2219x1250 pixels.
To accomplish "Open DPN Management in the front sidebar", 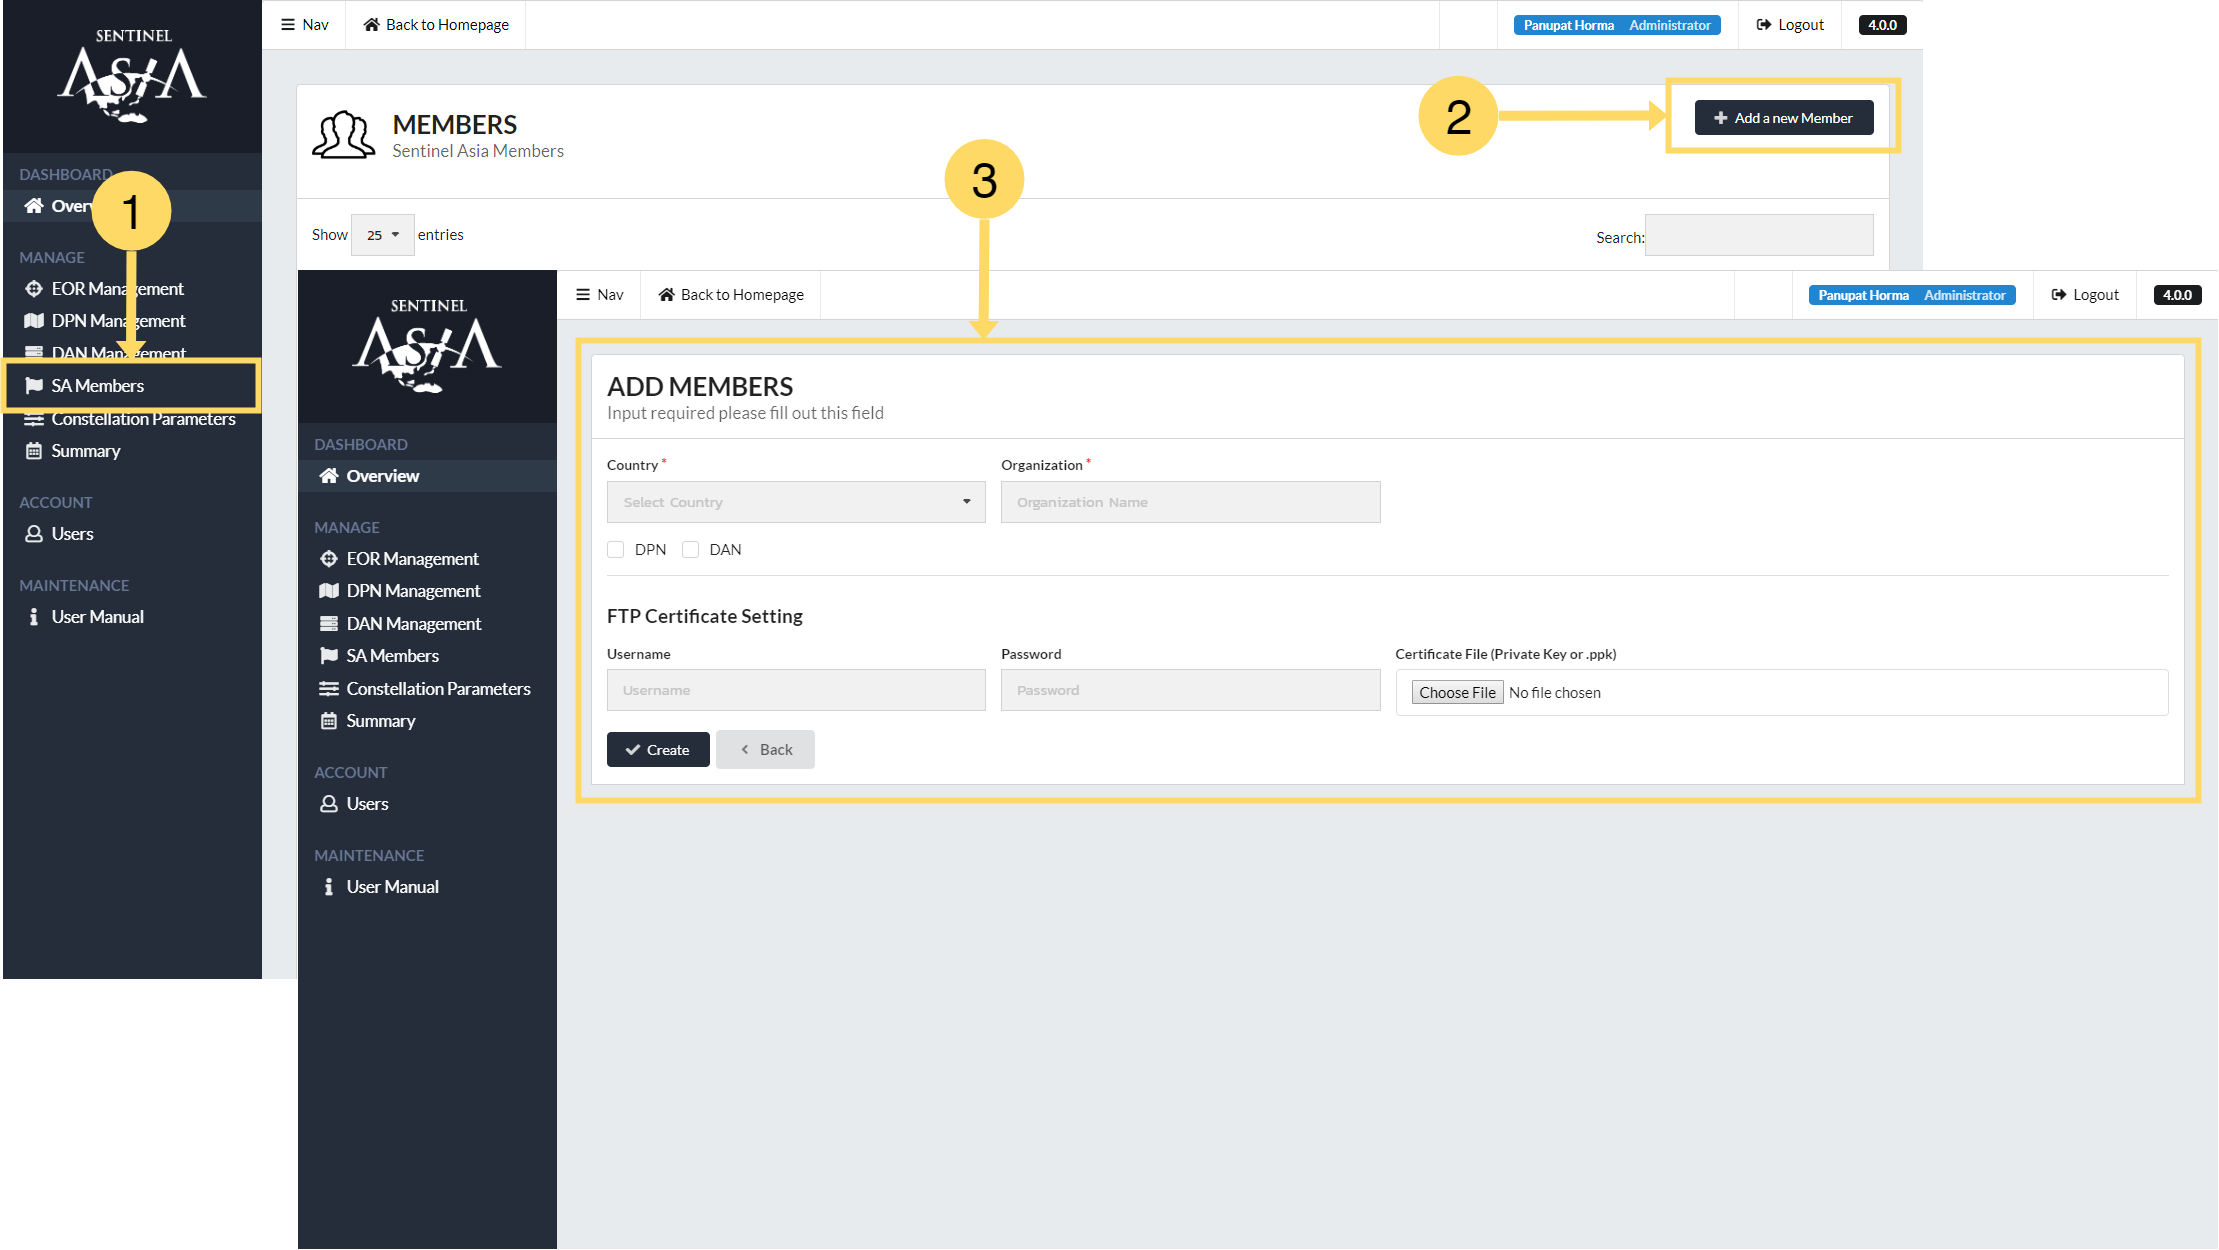I will pos(413,591).
